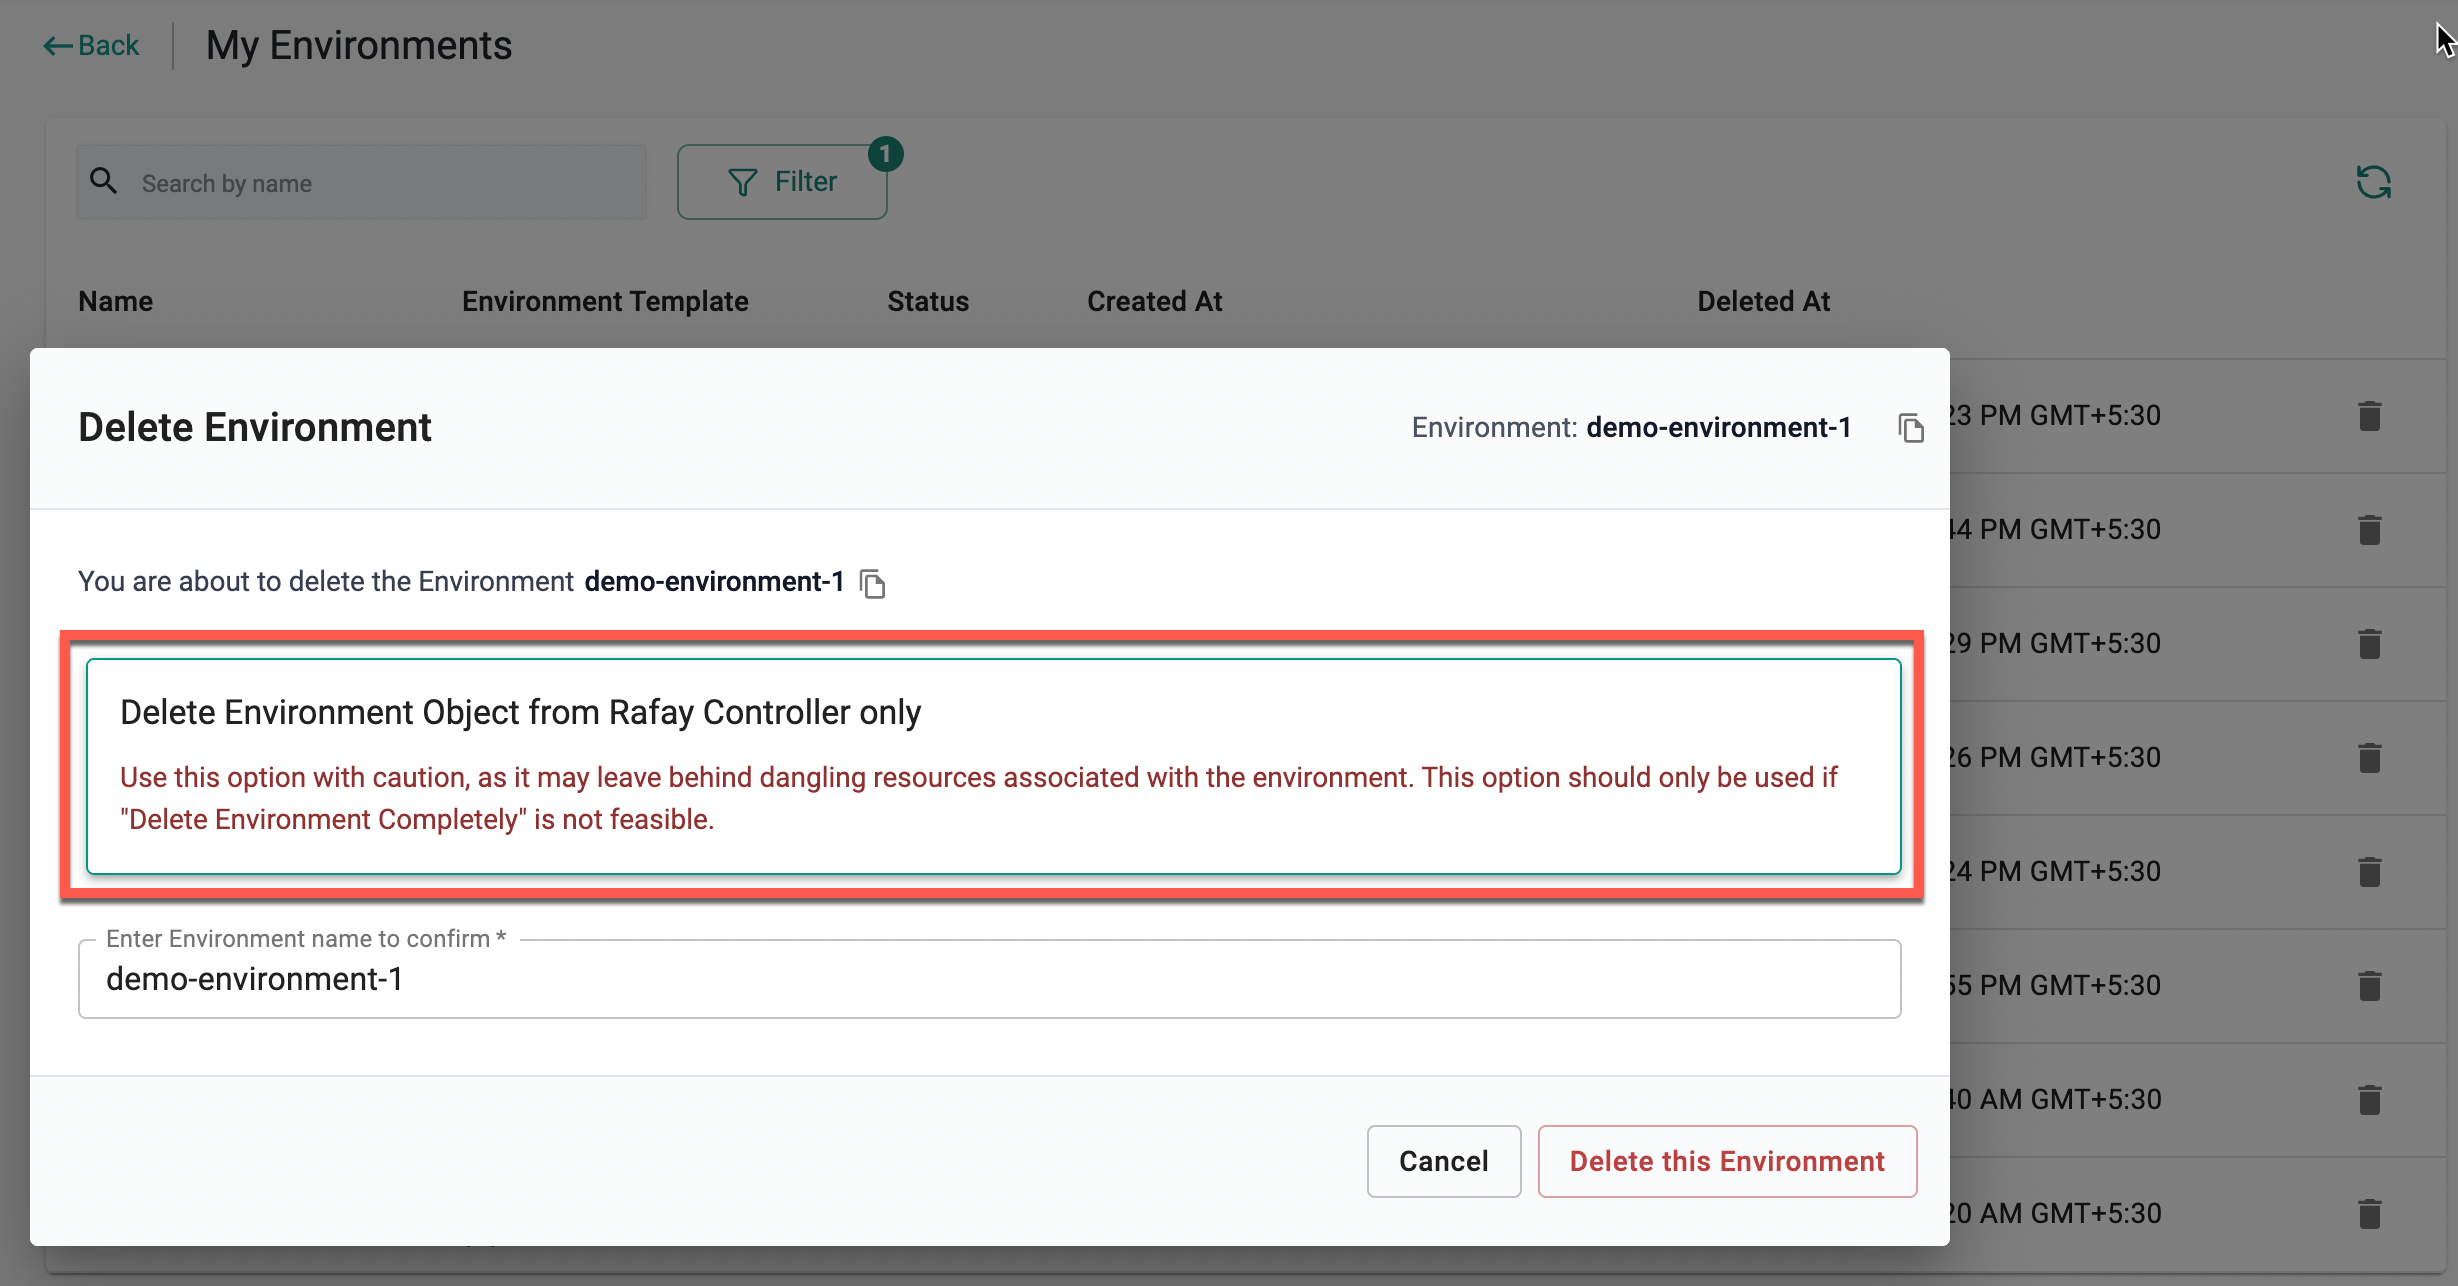This screenshot has width=2458, height=1286.
Task: Copy environment name next to deletion message
Action: coord(873,583)
